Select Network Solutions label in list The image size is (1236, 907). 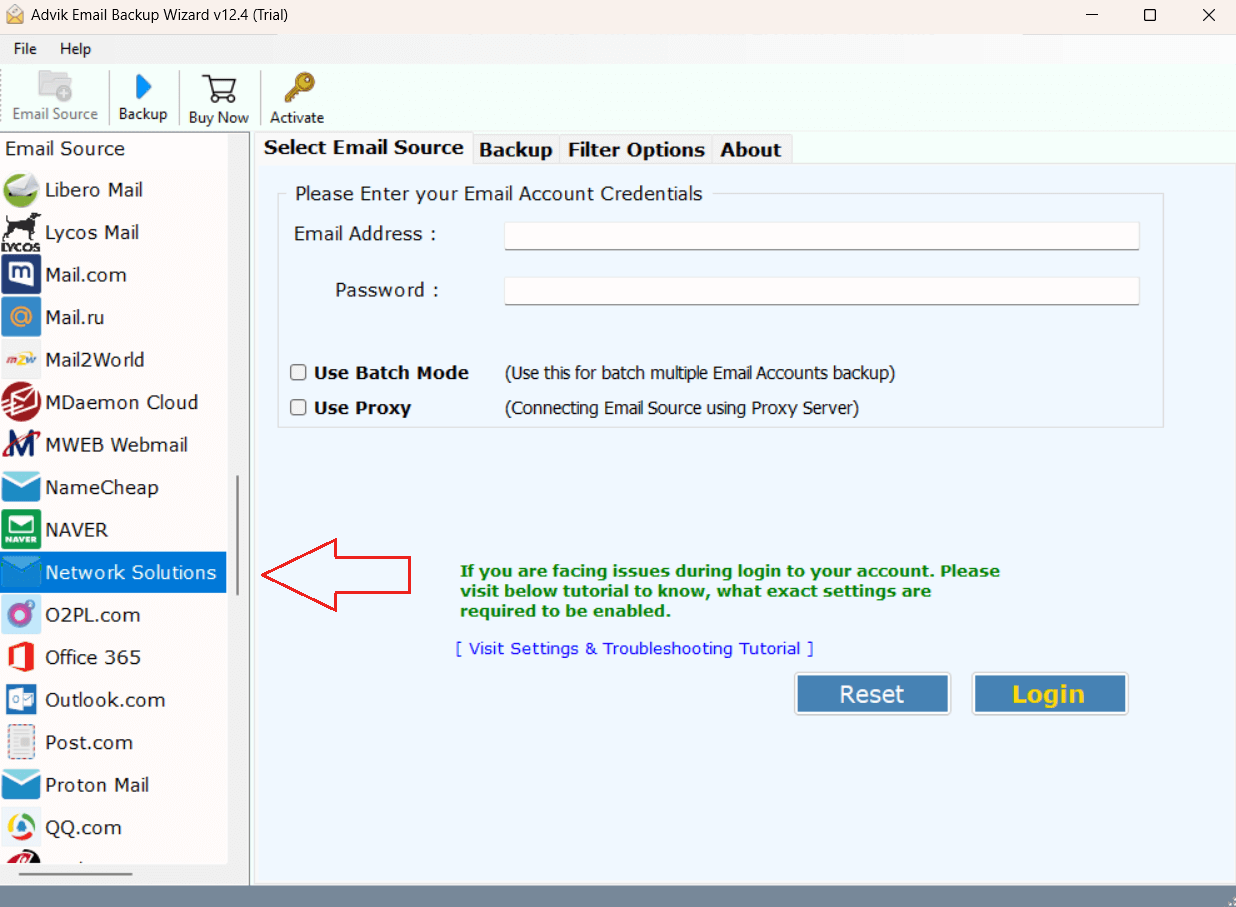pyautogui.click(x=131, y=572)
